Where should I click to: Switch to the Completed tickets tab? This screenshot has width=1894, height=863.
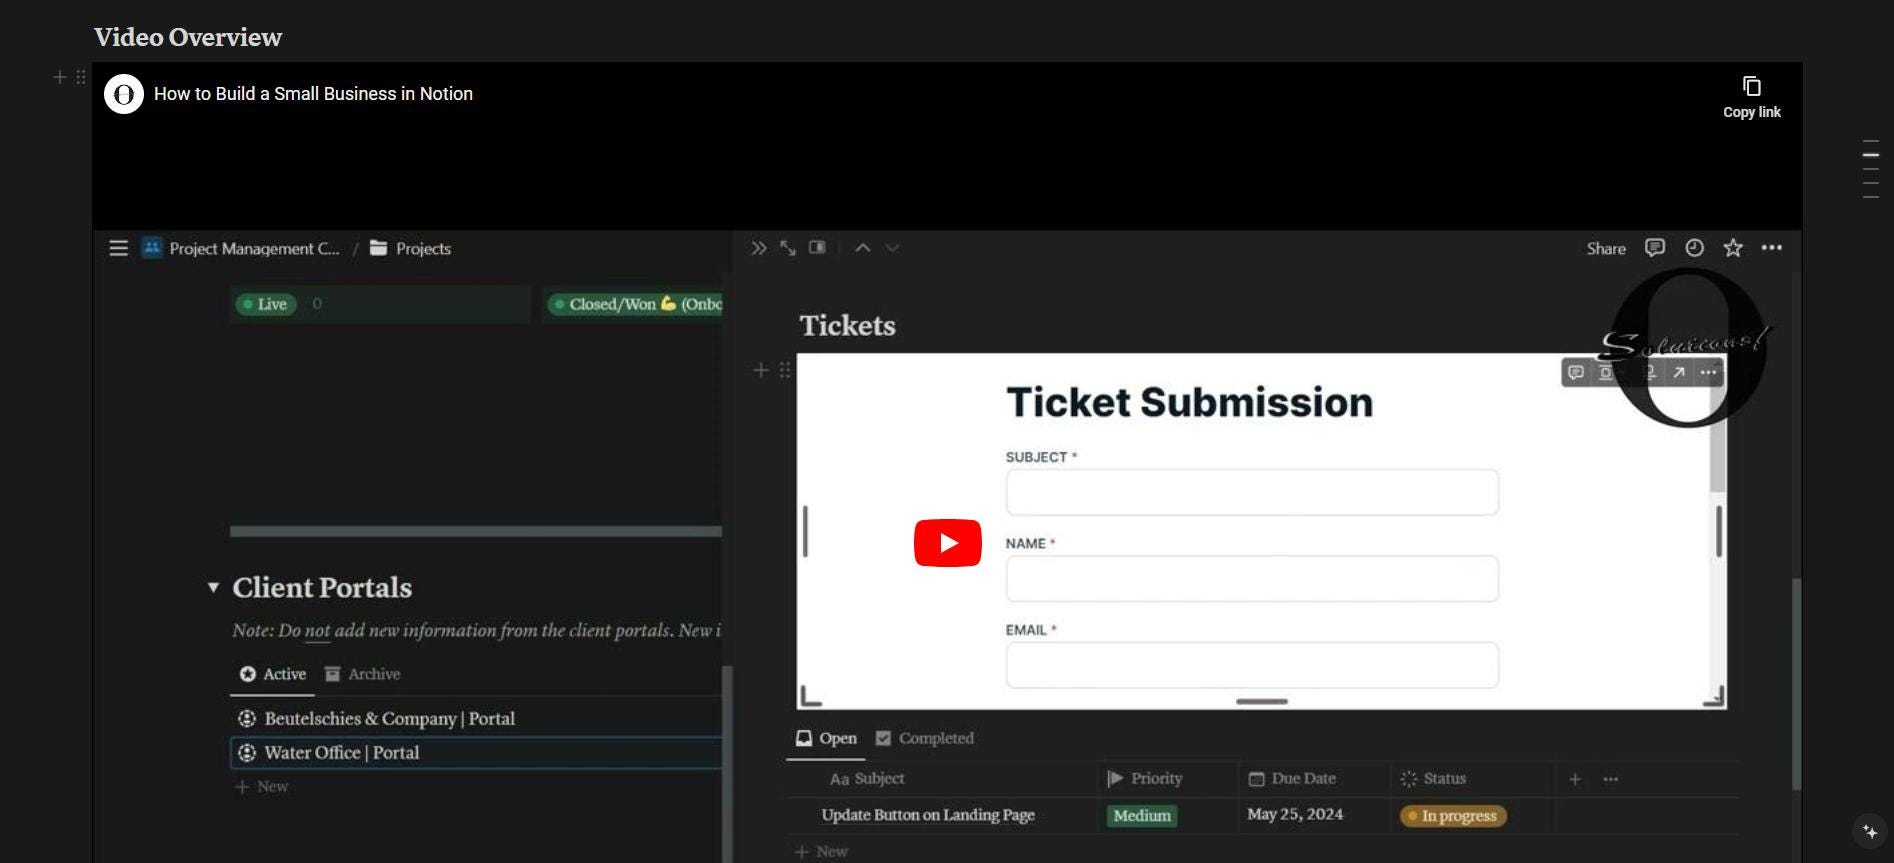925,738
